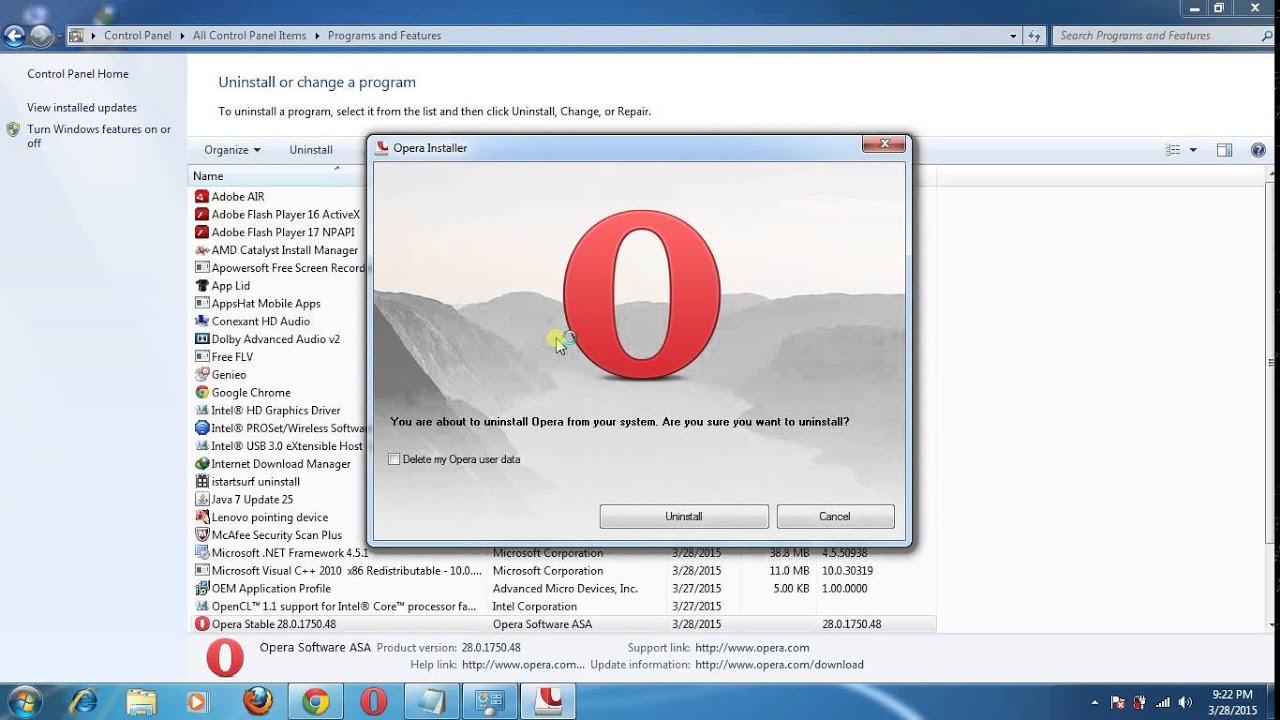
Task: Open Windows Media Player from taskbar
Action: [197, 702]
